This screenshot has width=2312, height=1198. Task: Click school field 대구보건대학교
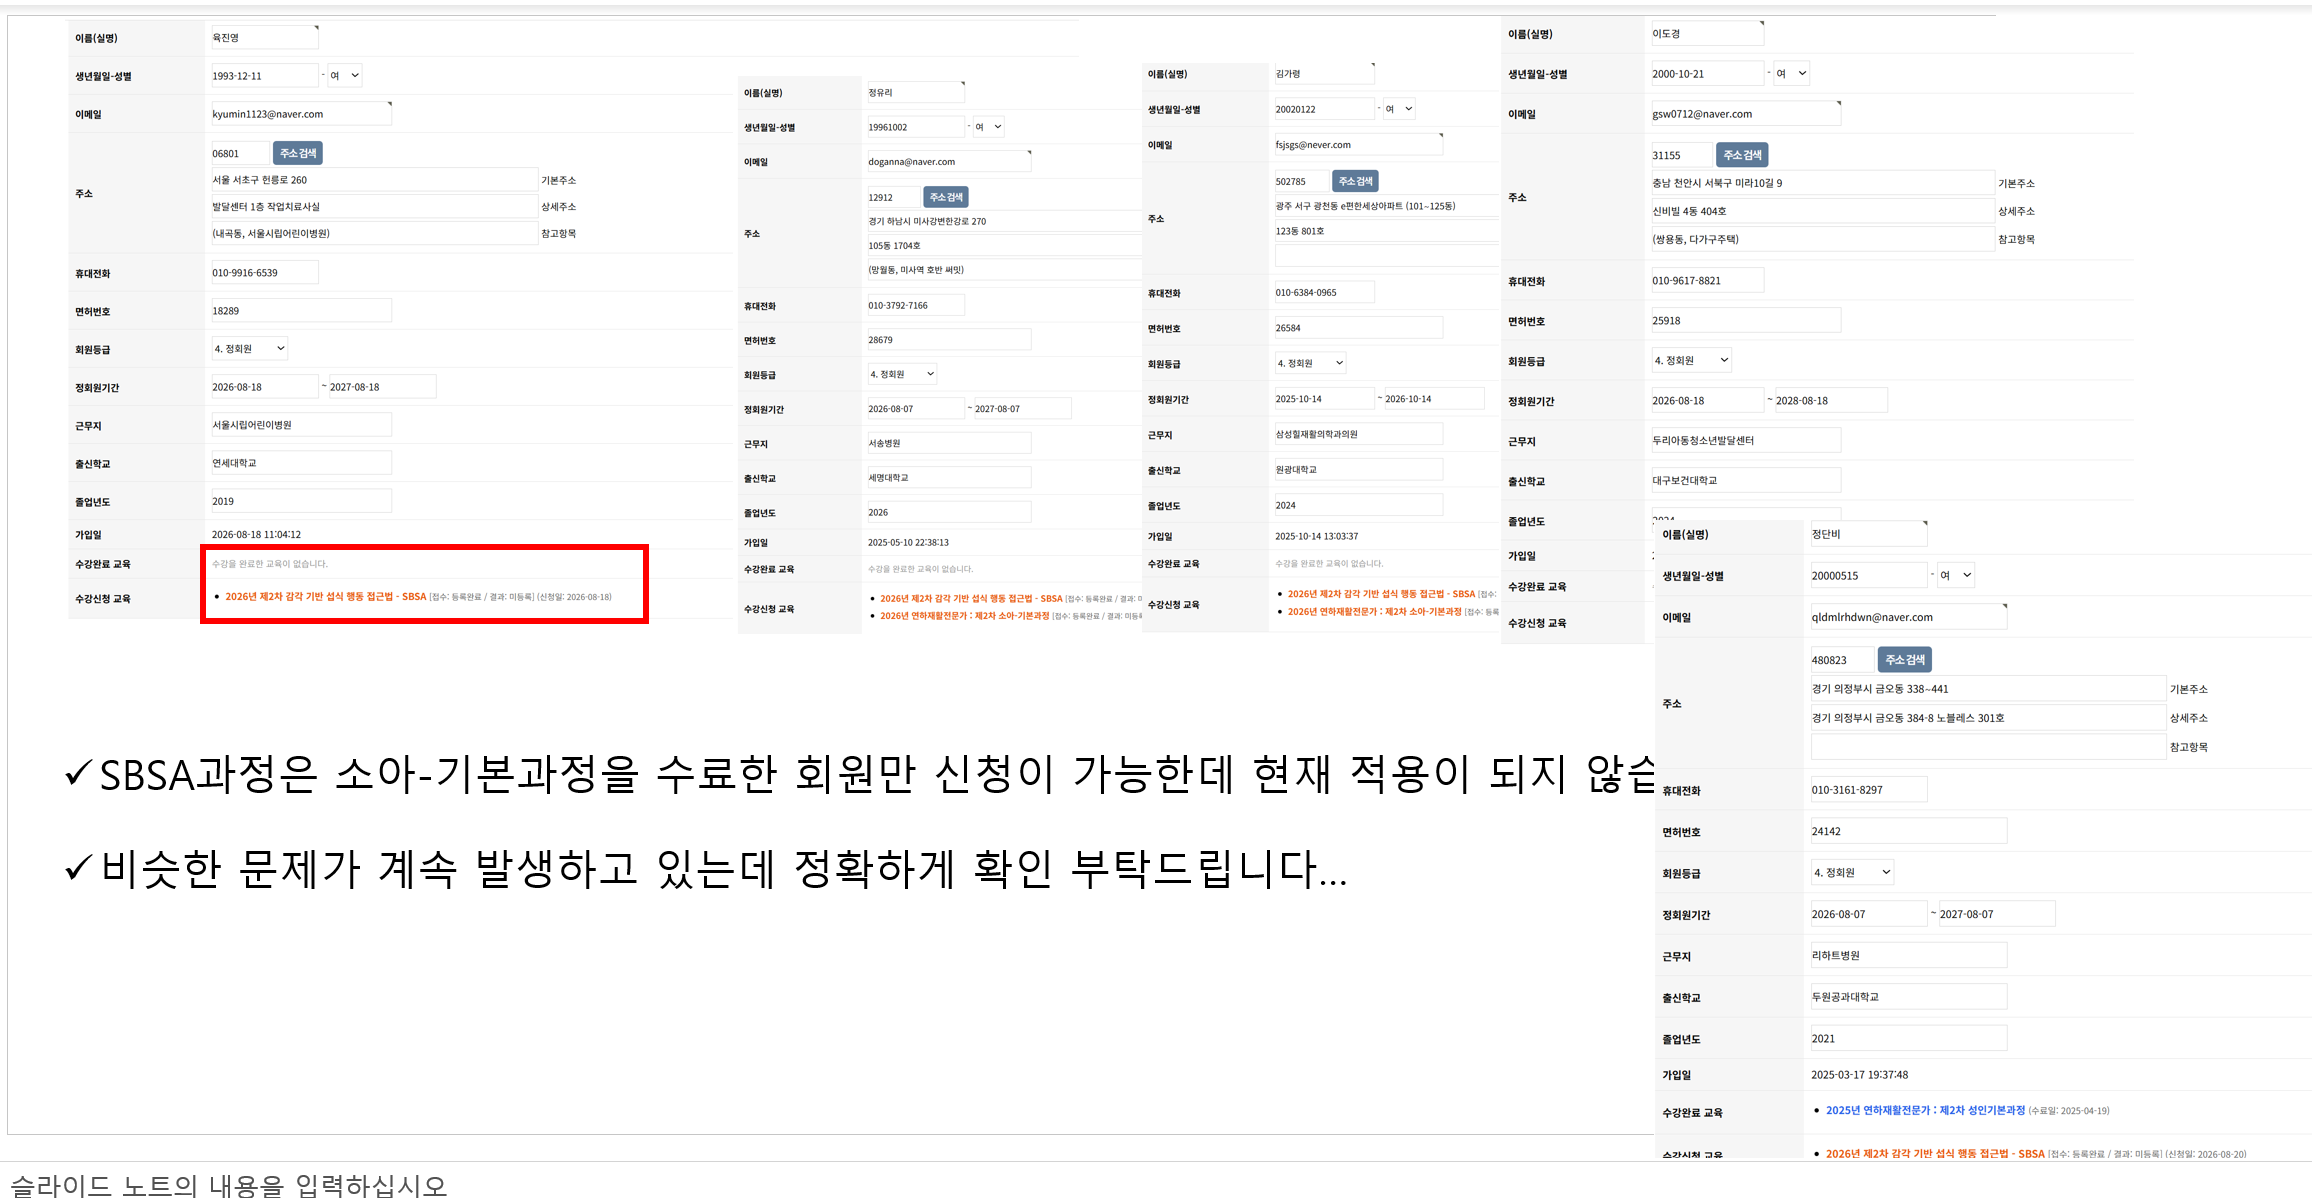coord(1745,480)
